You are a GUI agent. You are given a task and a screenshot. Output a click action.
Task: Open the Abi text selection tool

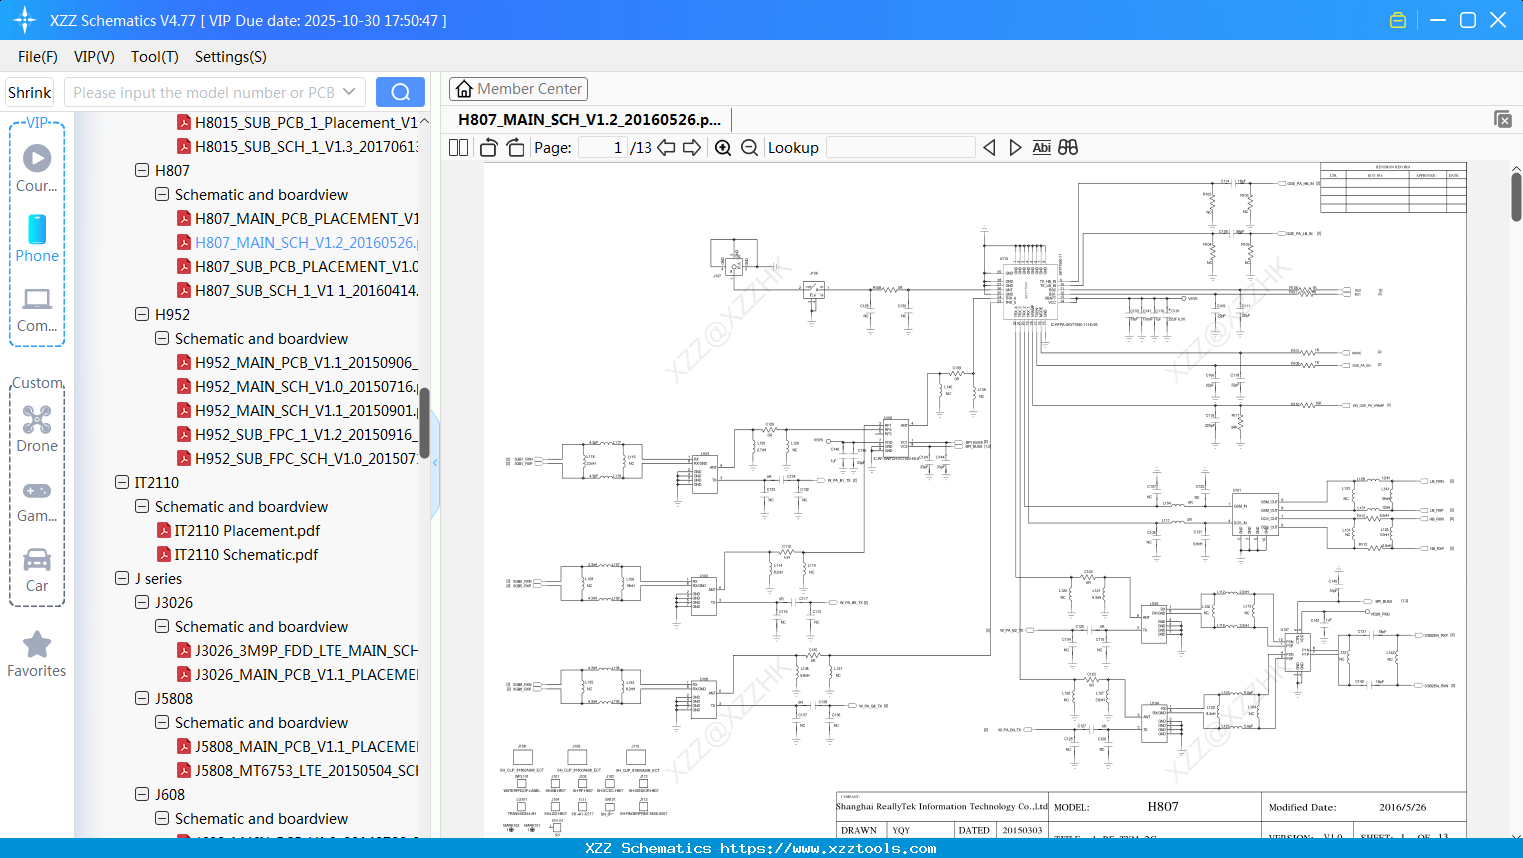coord(1041,147)
